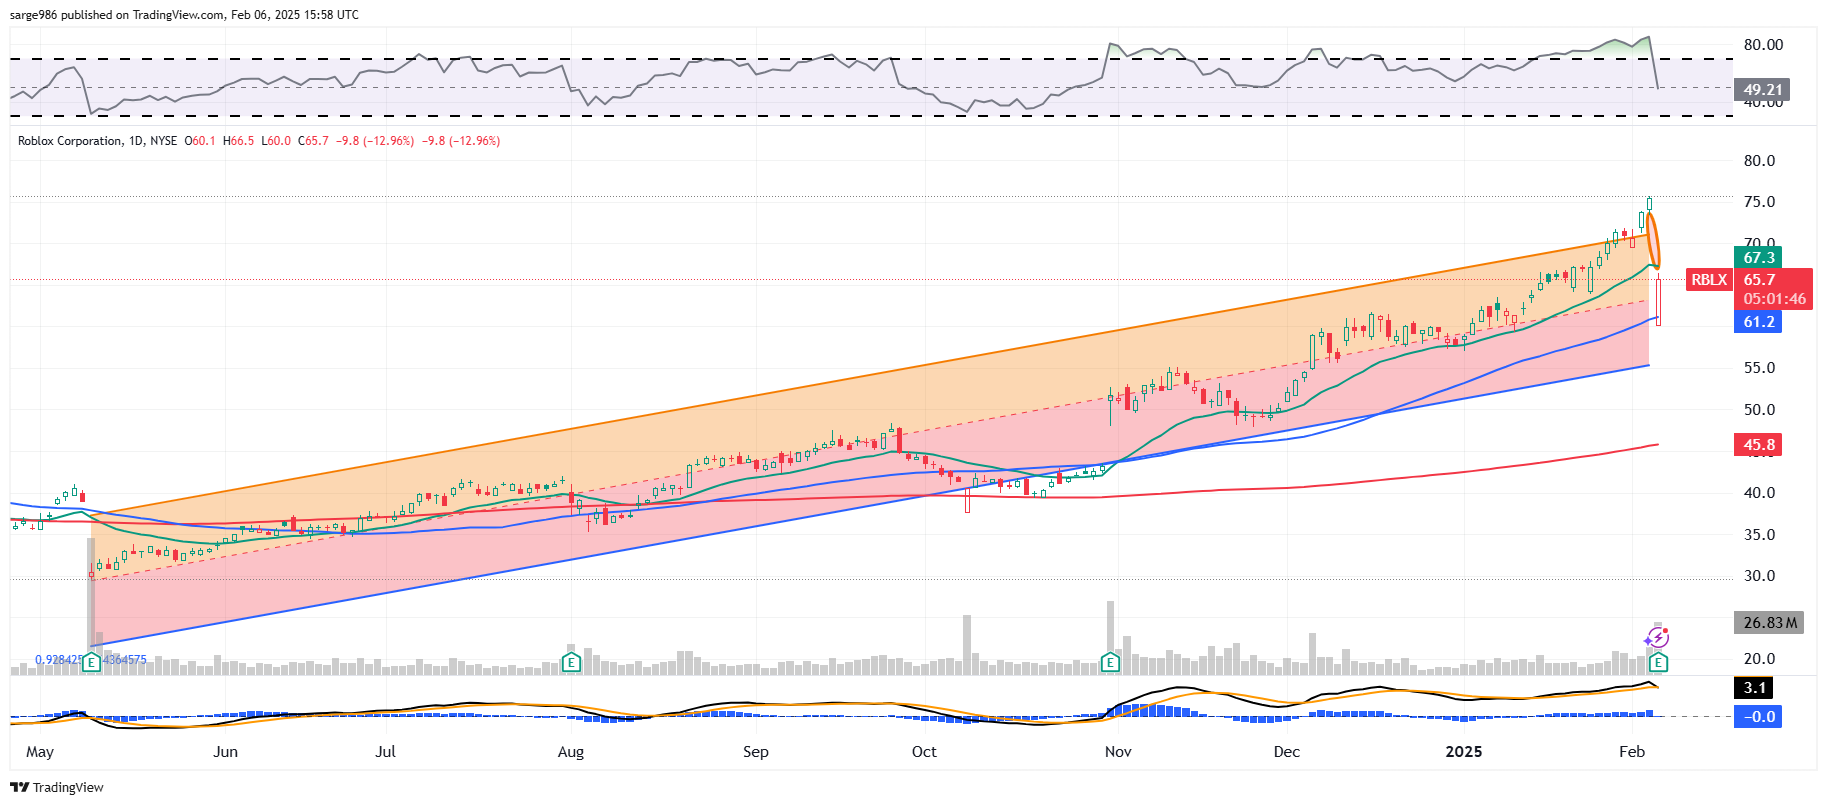The height and width of the screenshot is (805, 1827).
Task: Click the purple lightning bolt news icon
Action: coord(1657,638)
